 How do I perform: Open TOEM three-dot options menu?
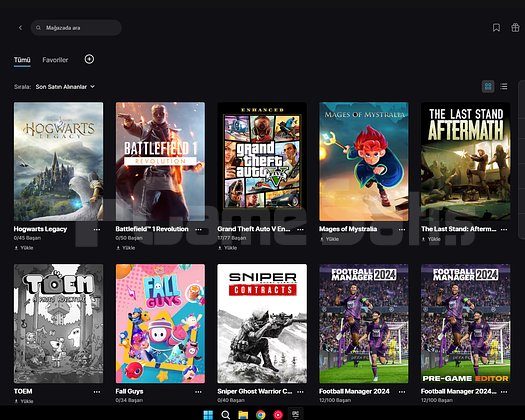pyautogui.click(x=97, y=392)
